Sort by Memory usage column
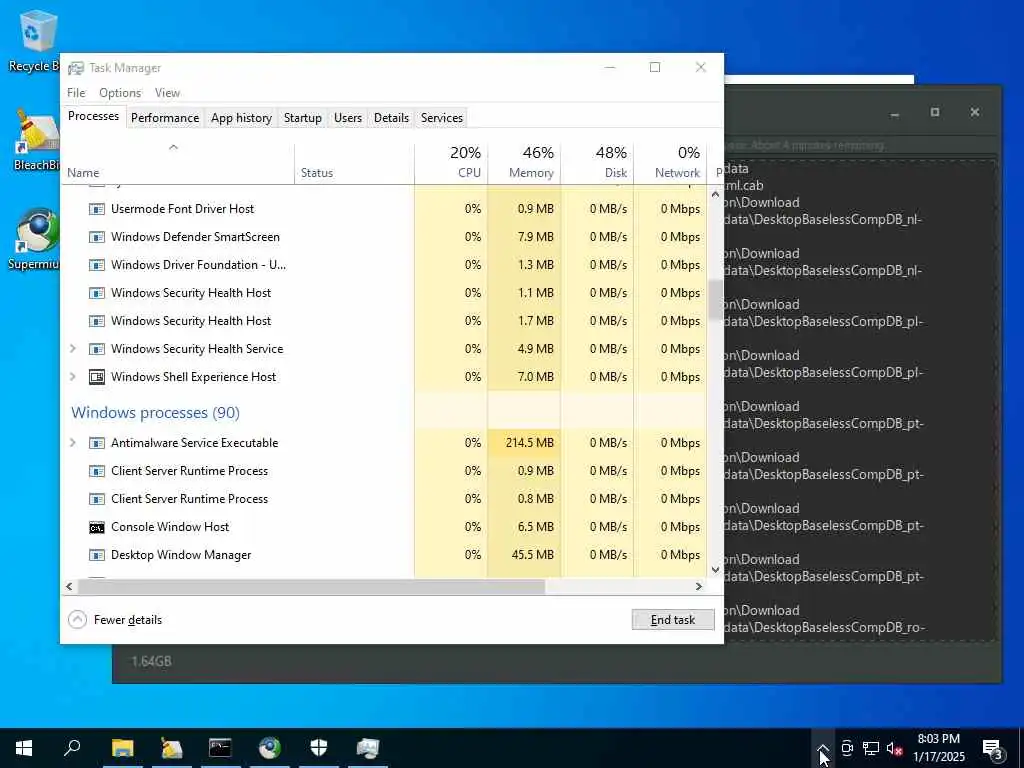The width and height of the screenshot is (1024, 768). 524,163
